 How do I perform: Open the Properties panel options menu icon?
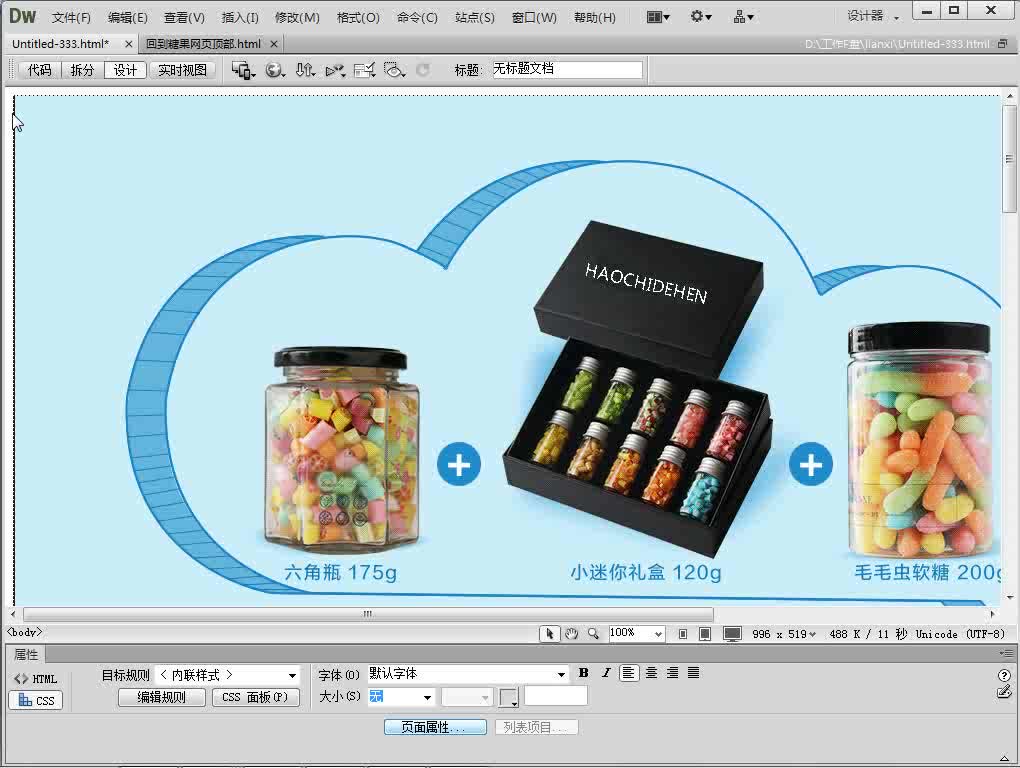coord(1006,654)
